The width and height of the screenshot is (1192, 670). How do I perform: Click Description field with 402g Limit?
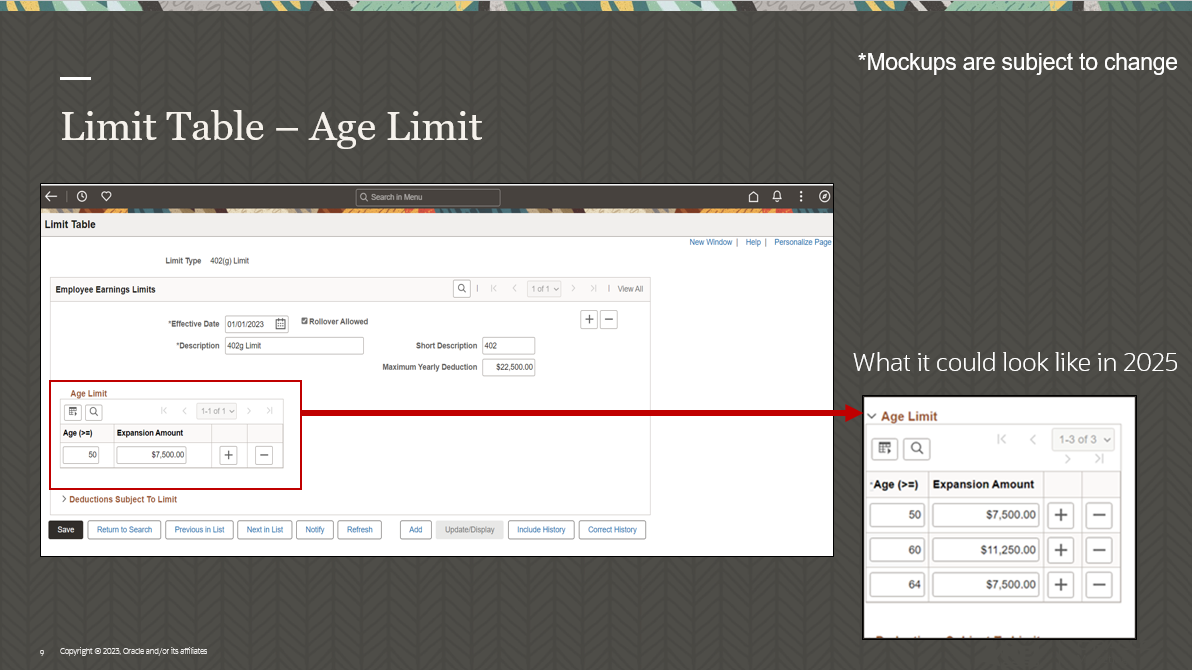coord(294,345)
